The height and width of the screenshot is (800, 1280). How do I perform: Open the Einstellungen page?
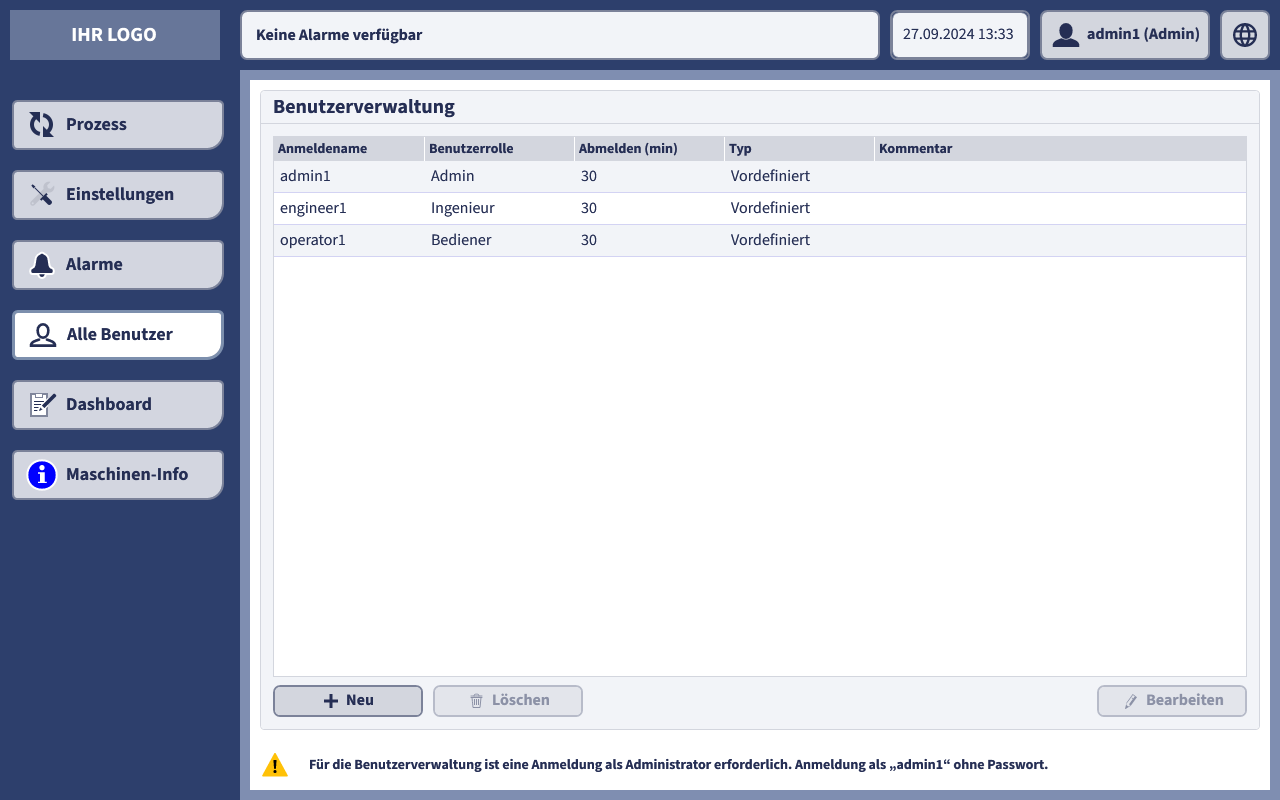[x=118, y=195]
